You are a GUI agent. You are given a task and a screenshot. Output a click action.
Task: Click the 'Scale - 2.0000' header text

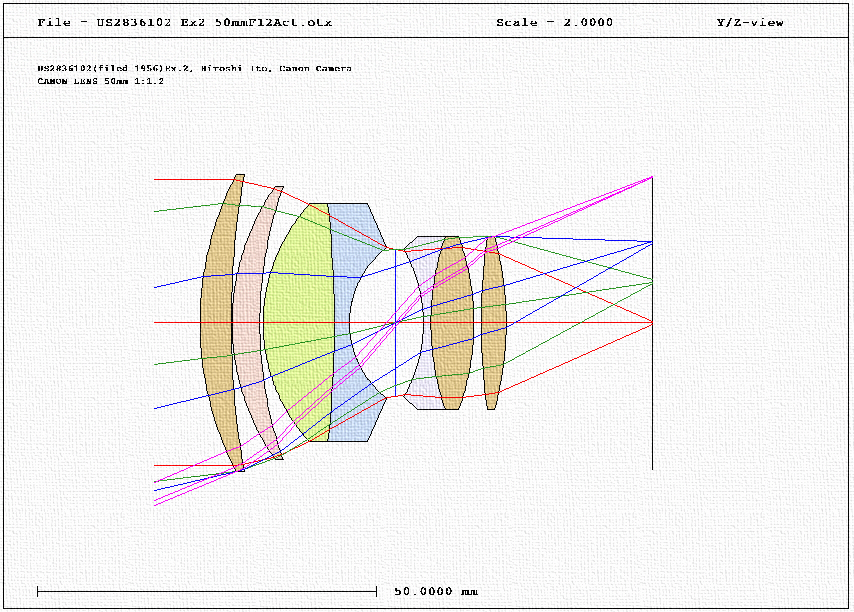tap(554, 22)
